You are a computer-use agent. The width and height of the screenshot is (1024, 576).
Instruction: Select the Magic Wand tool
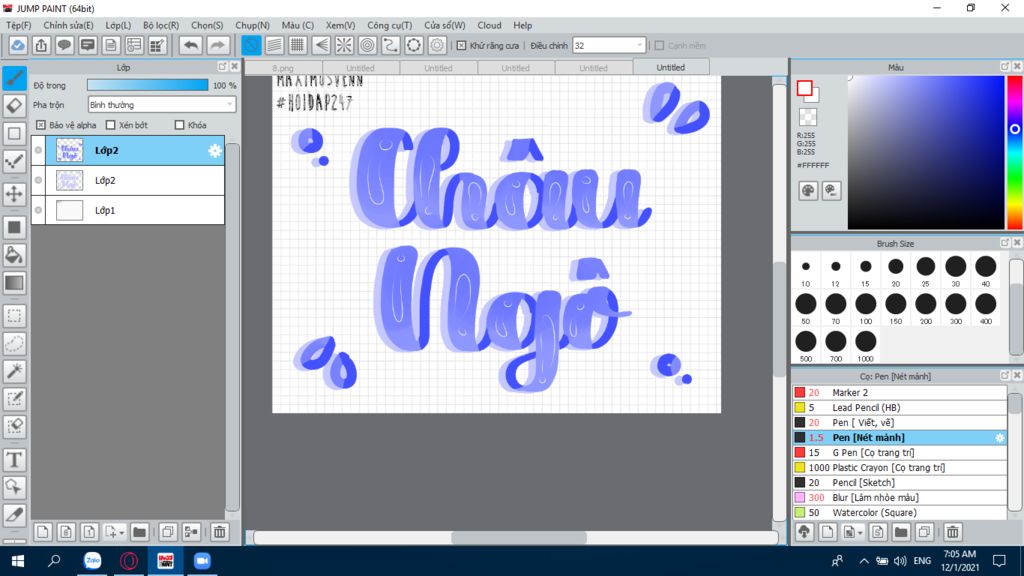(x=14, y=371)
